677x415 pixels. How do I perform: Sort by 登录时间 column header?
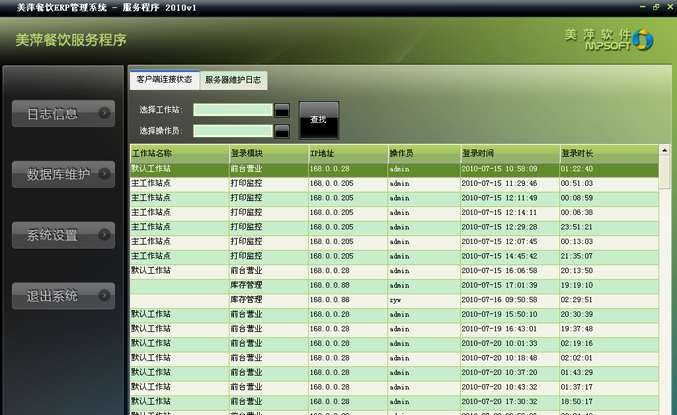click(x=510, y=153)
